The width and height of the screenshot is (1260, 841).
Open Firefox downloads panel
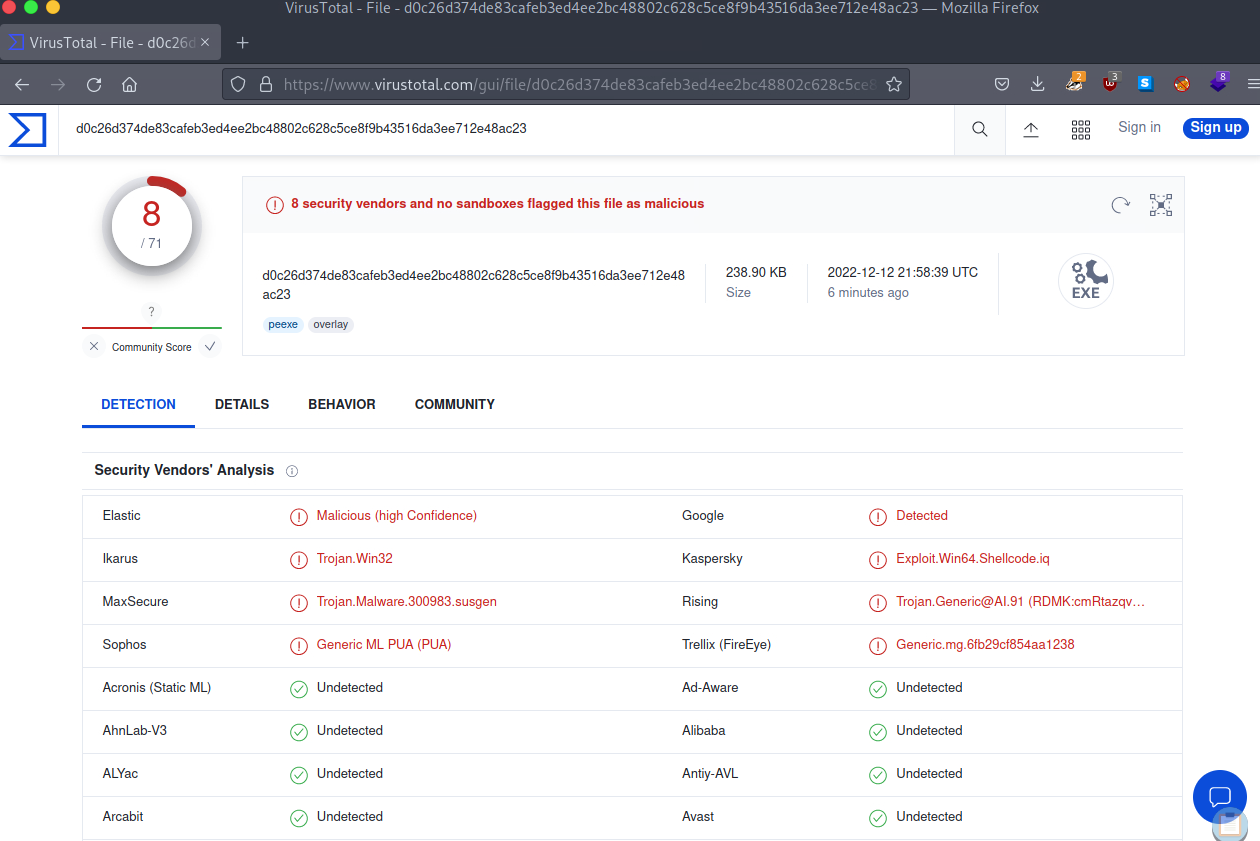(x=1038, y=85)
